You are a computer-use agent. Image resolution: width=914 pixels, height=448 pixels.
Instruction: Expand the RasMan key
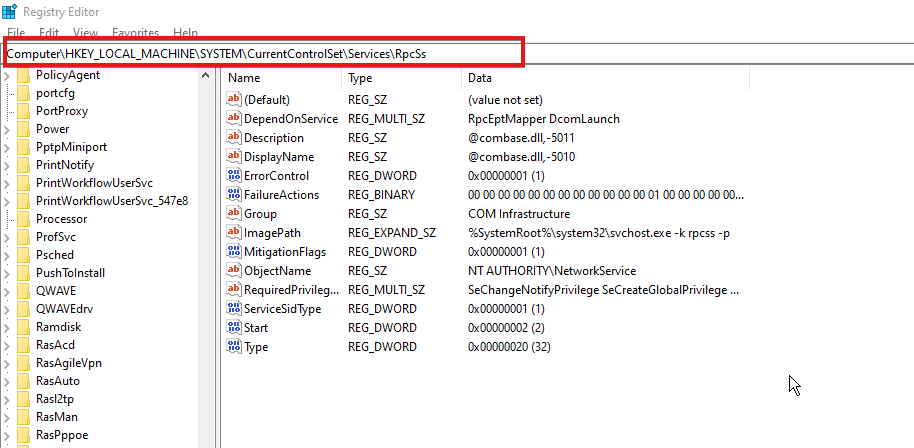pyautogui.click(x=6, y=417)
